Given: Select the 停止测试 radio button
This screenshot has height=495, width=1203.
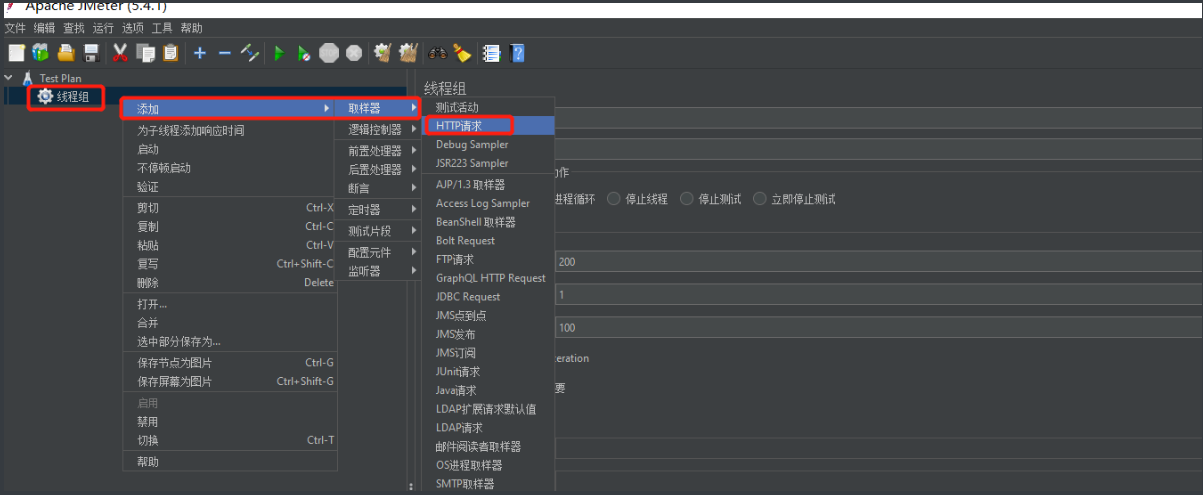Looking at the screenshot, I should coord(687,199).
